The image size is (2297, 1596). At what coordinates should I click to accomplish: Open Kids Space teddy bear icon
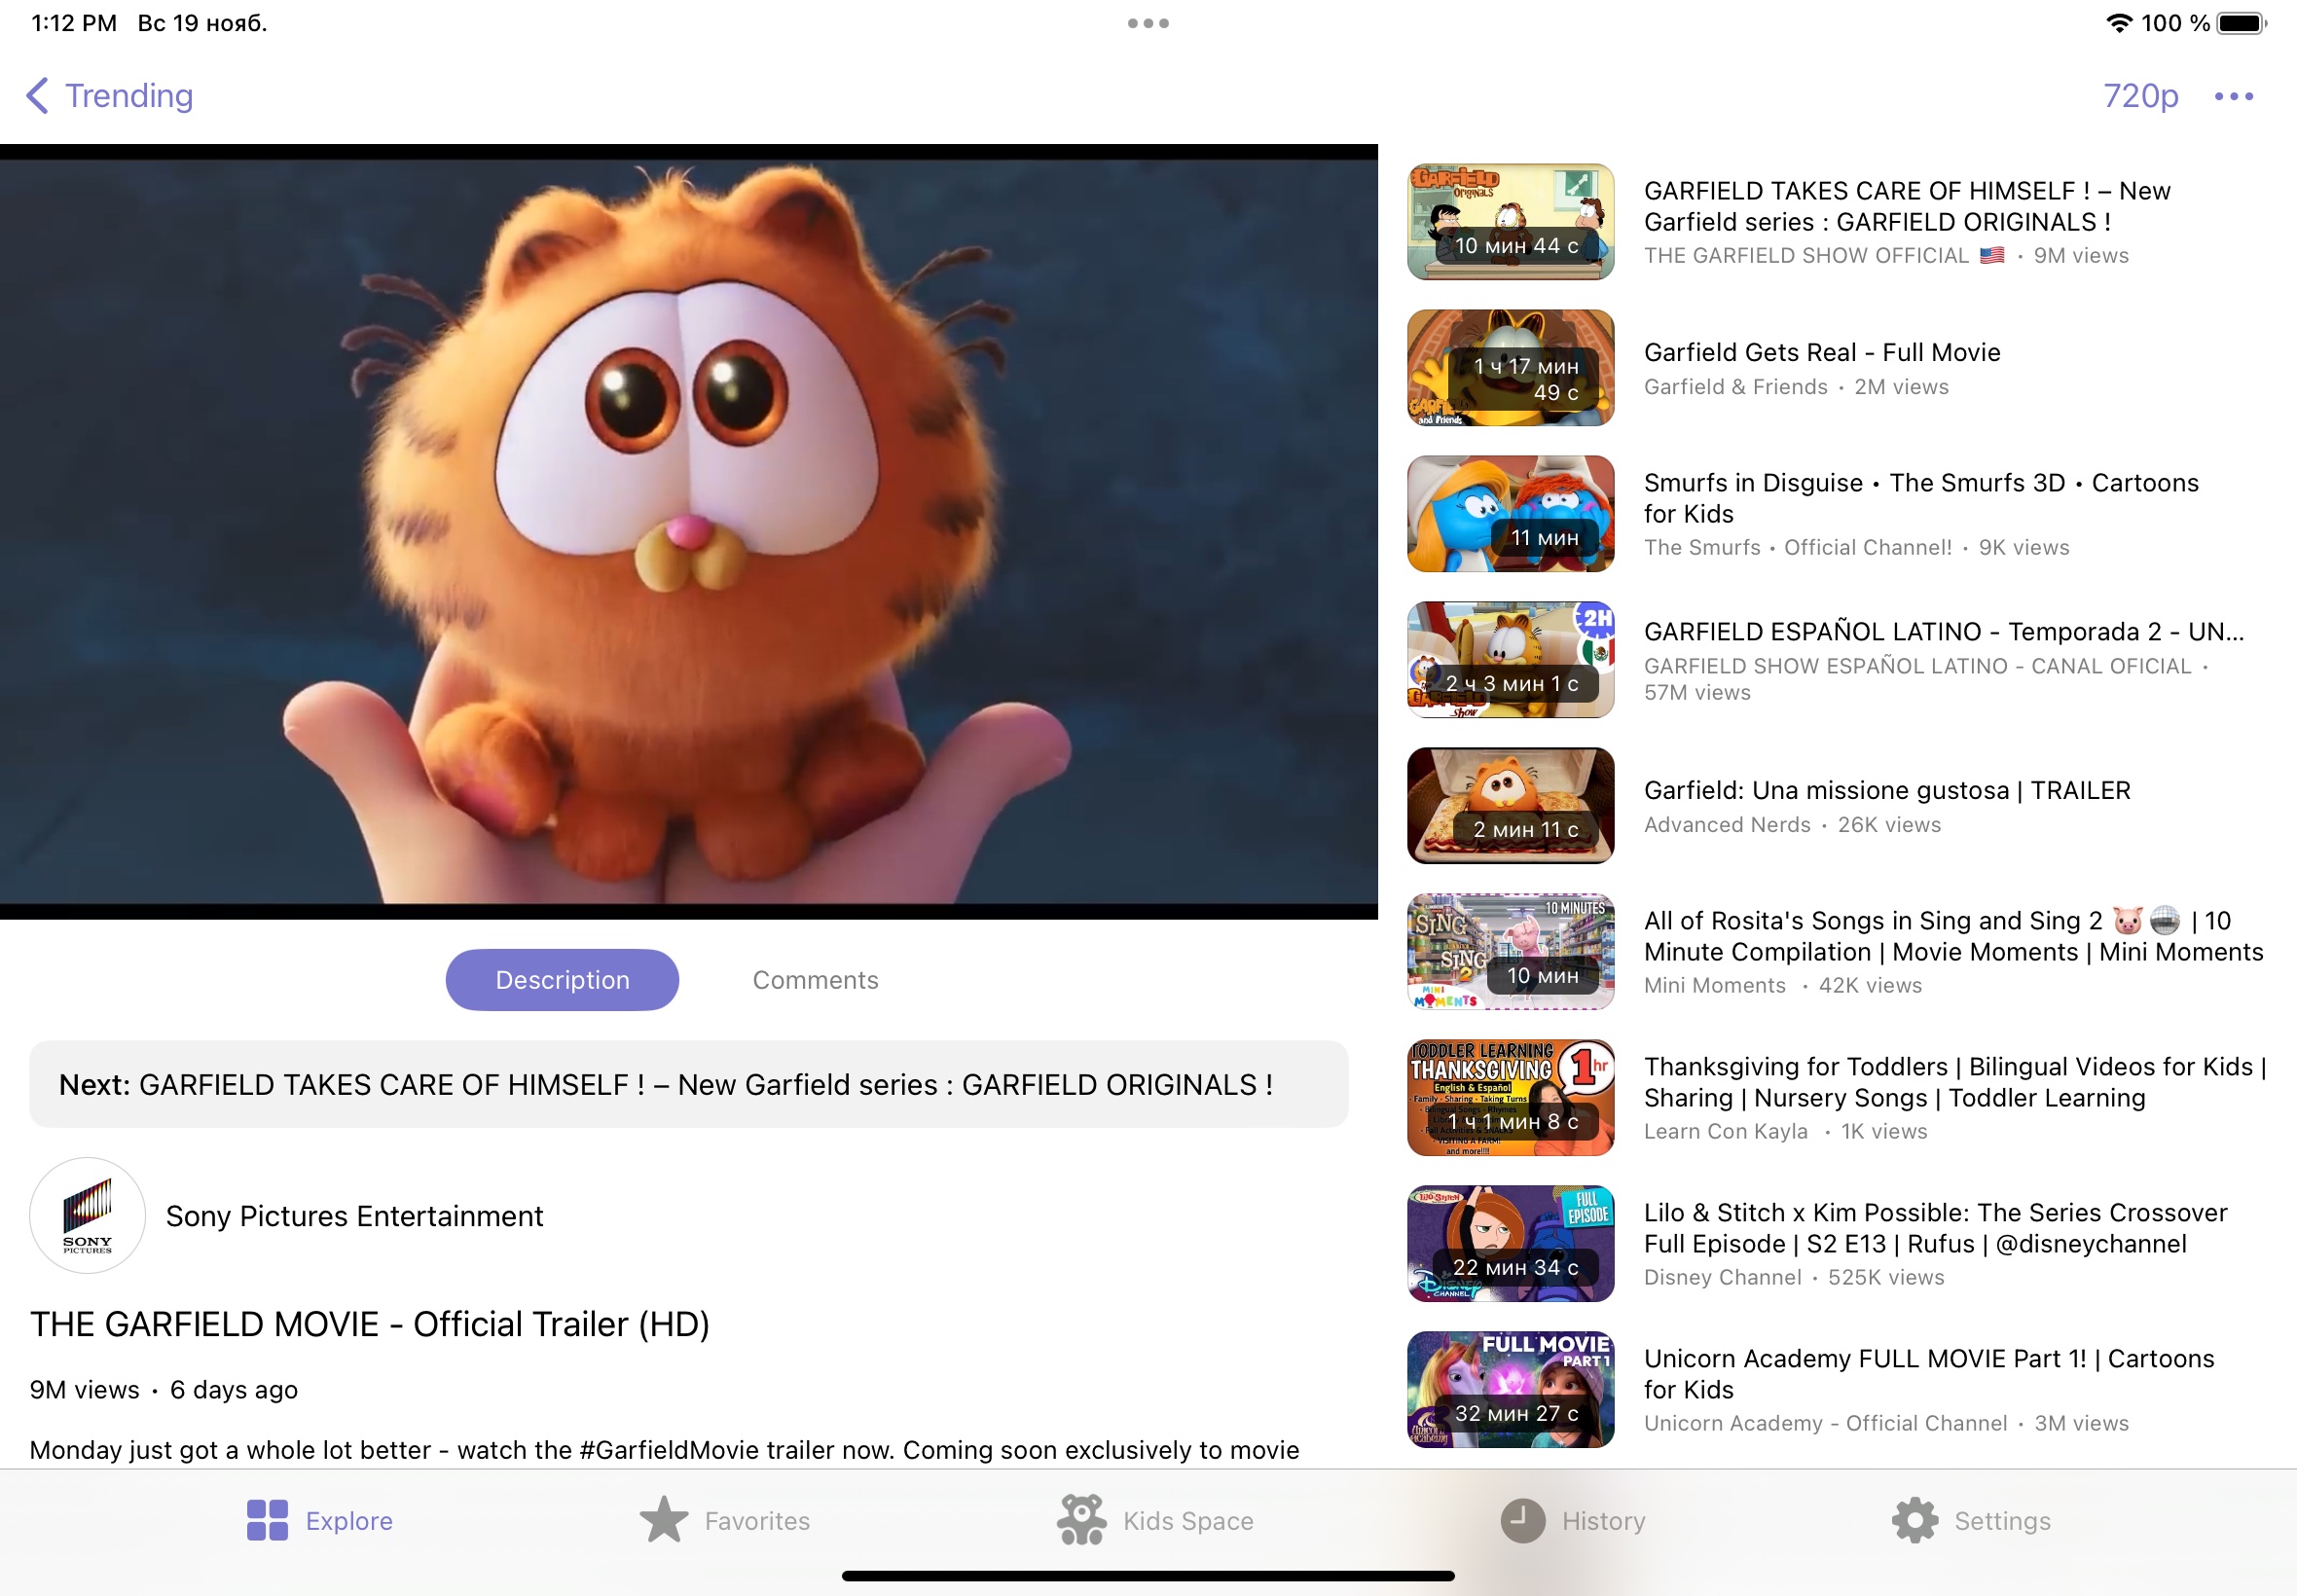[x=1081, y=1520]
